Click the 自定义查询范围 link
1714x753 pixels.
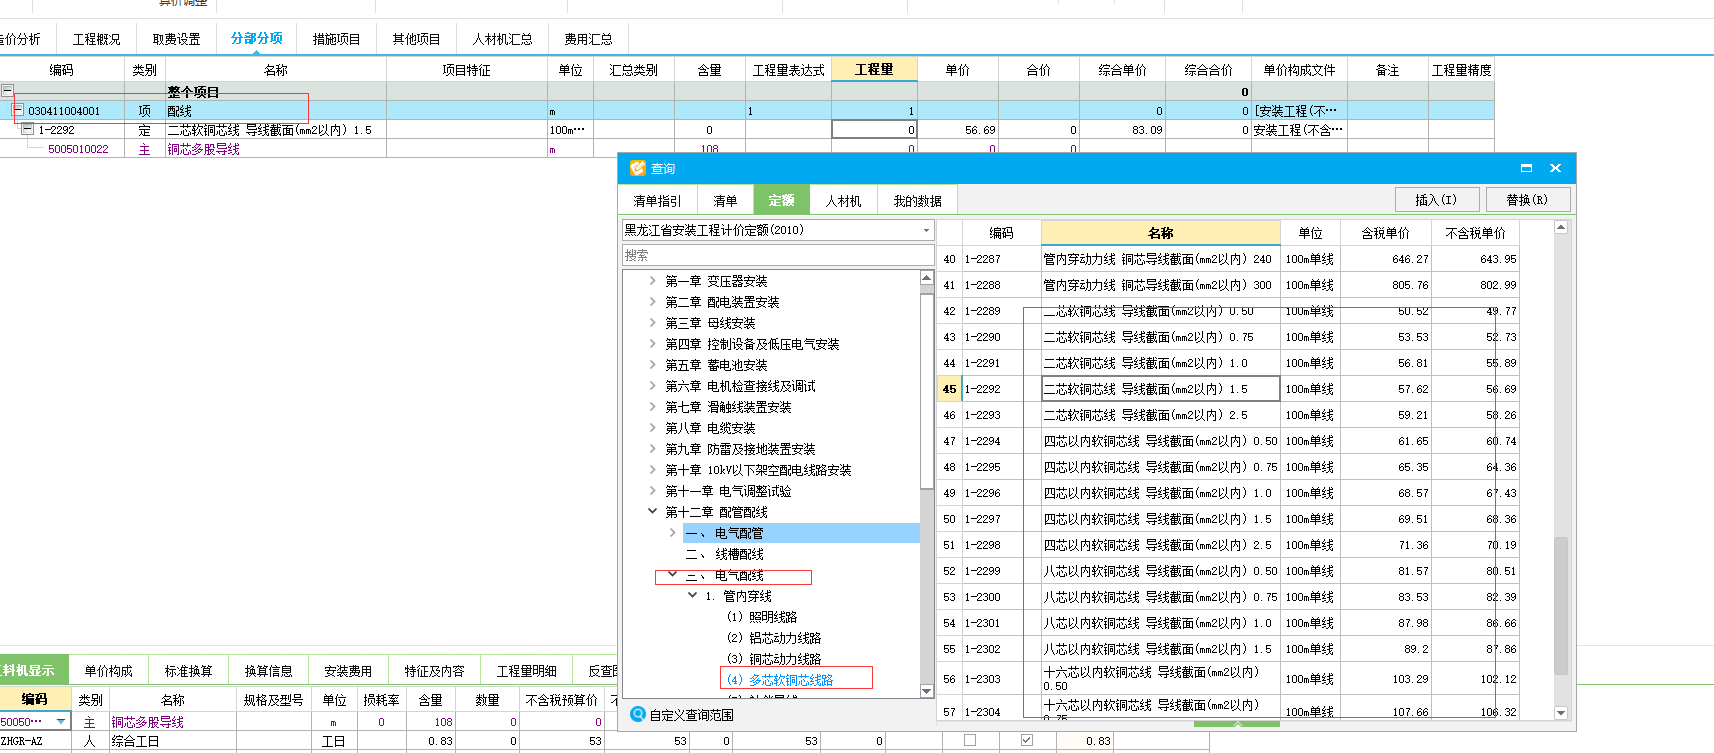pos(691,715)
